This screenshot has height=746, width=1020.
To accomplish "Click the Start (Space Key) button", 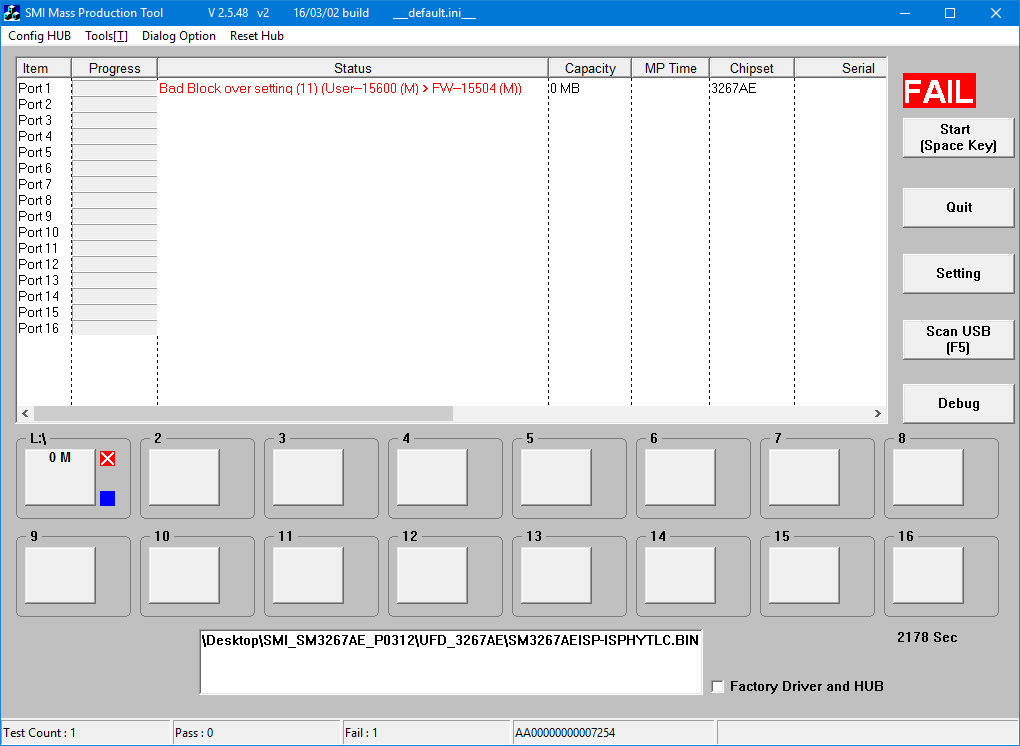I will pyautogui.click(x=958, y=137).
